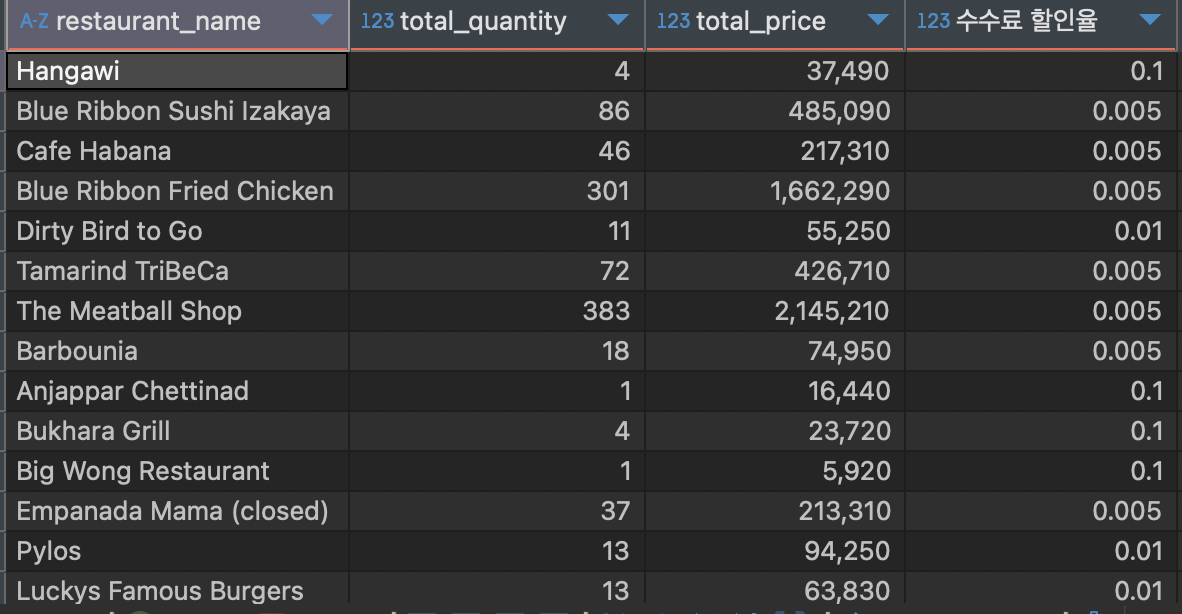This screenshot has height=614, width=1182.
Task: Select Blue Ribbon Fried Chicken cell
Action: click(x=177, y=191)
